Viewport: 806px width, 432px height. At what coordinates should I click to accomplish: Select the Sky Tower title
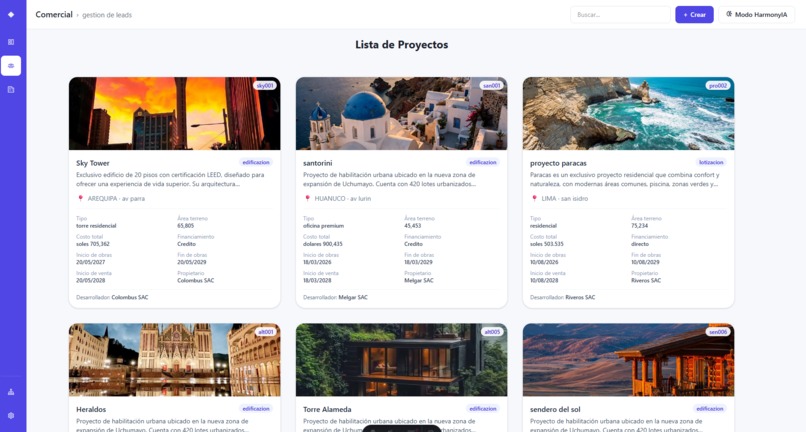click(x=93, y=163)
